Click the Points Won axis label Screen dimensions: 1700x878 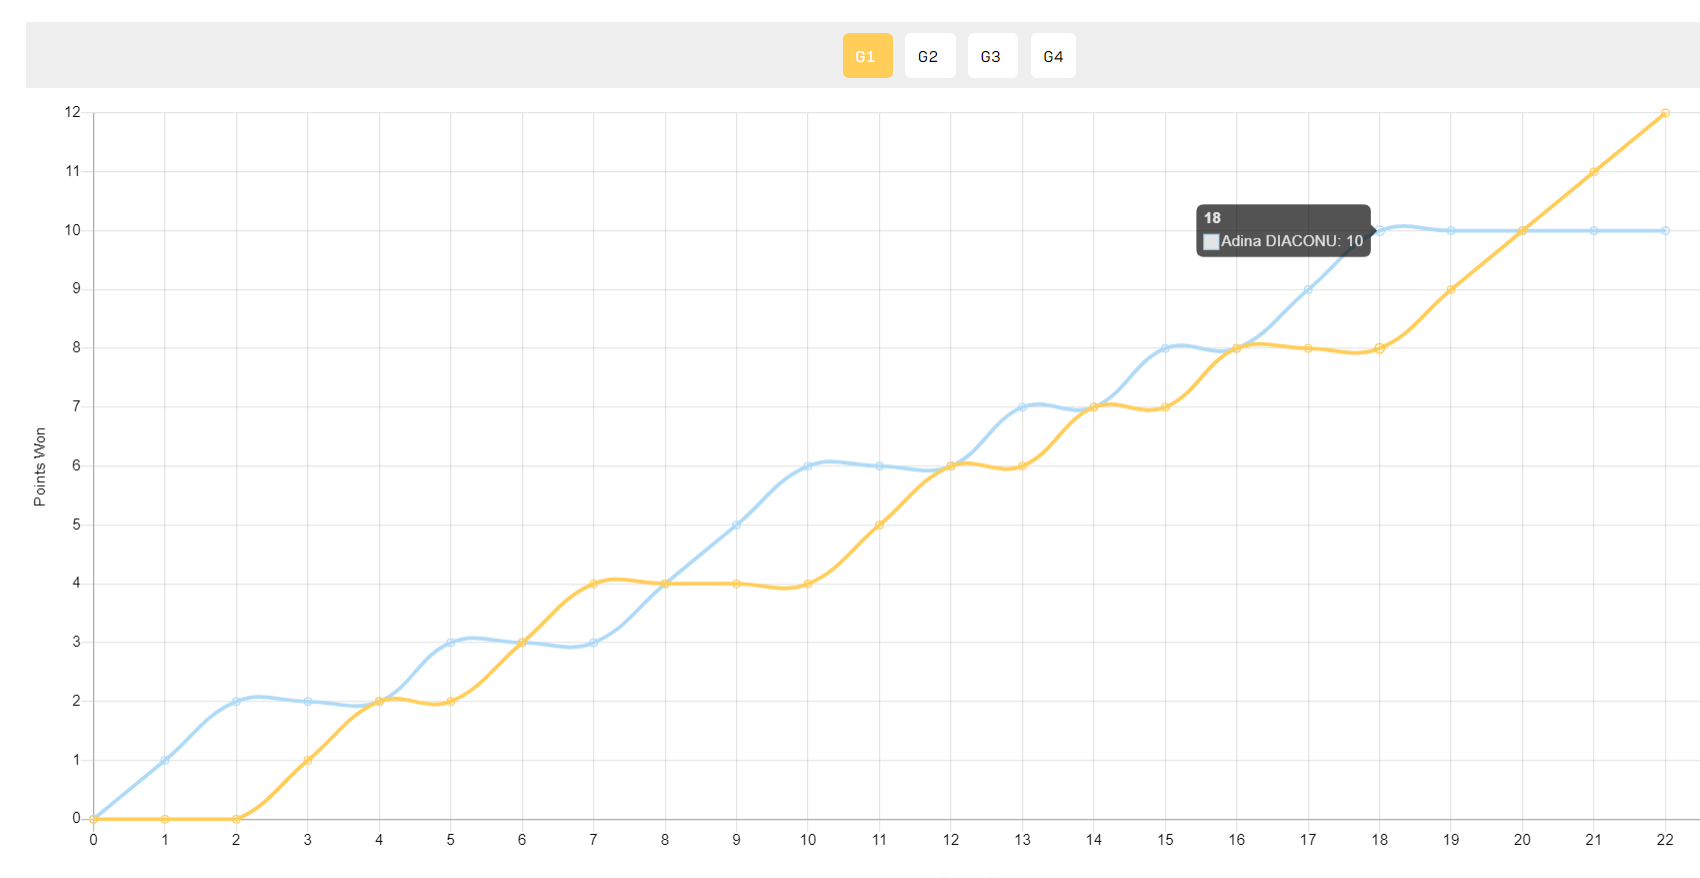coord(40,467)
